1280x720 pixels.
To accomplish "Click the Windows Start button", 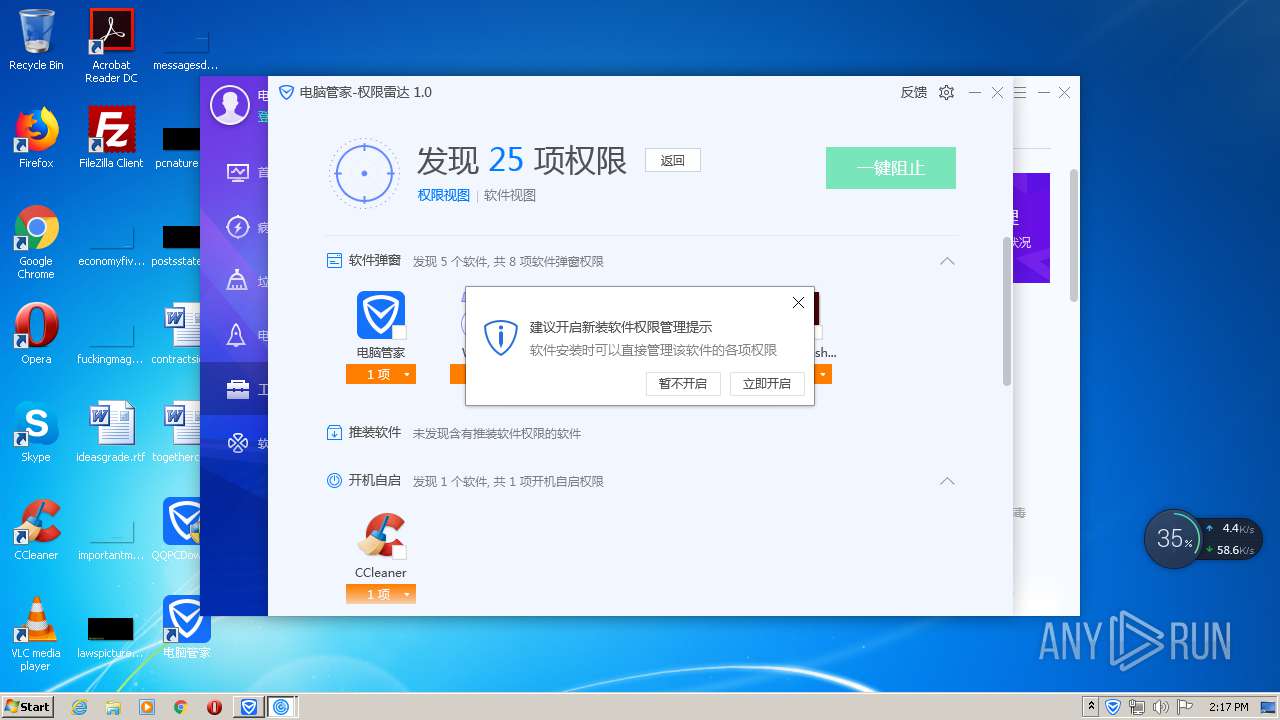I will click(28, 707).
